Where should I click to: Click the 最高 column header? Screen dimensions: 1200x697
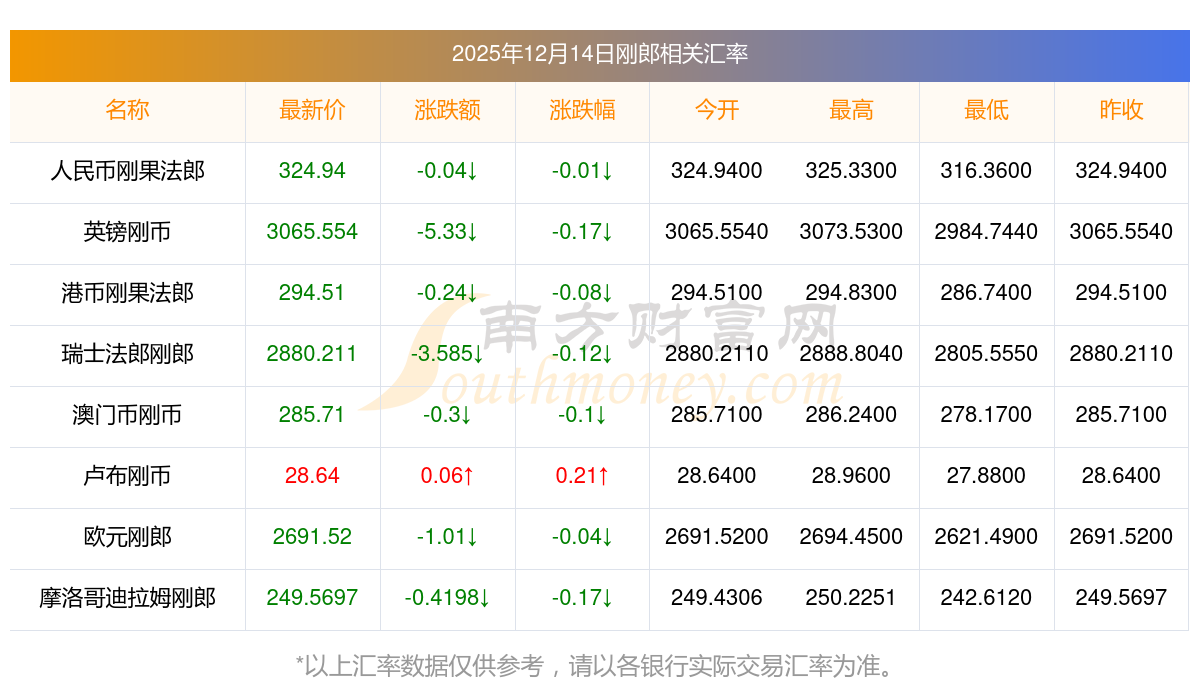point(852,110)
